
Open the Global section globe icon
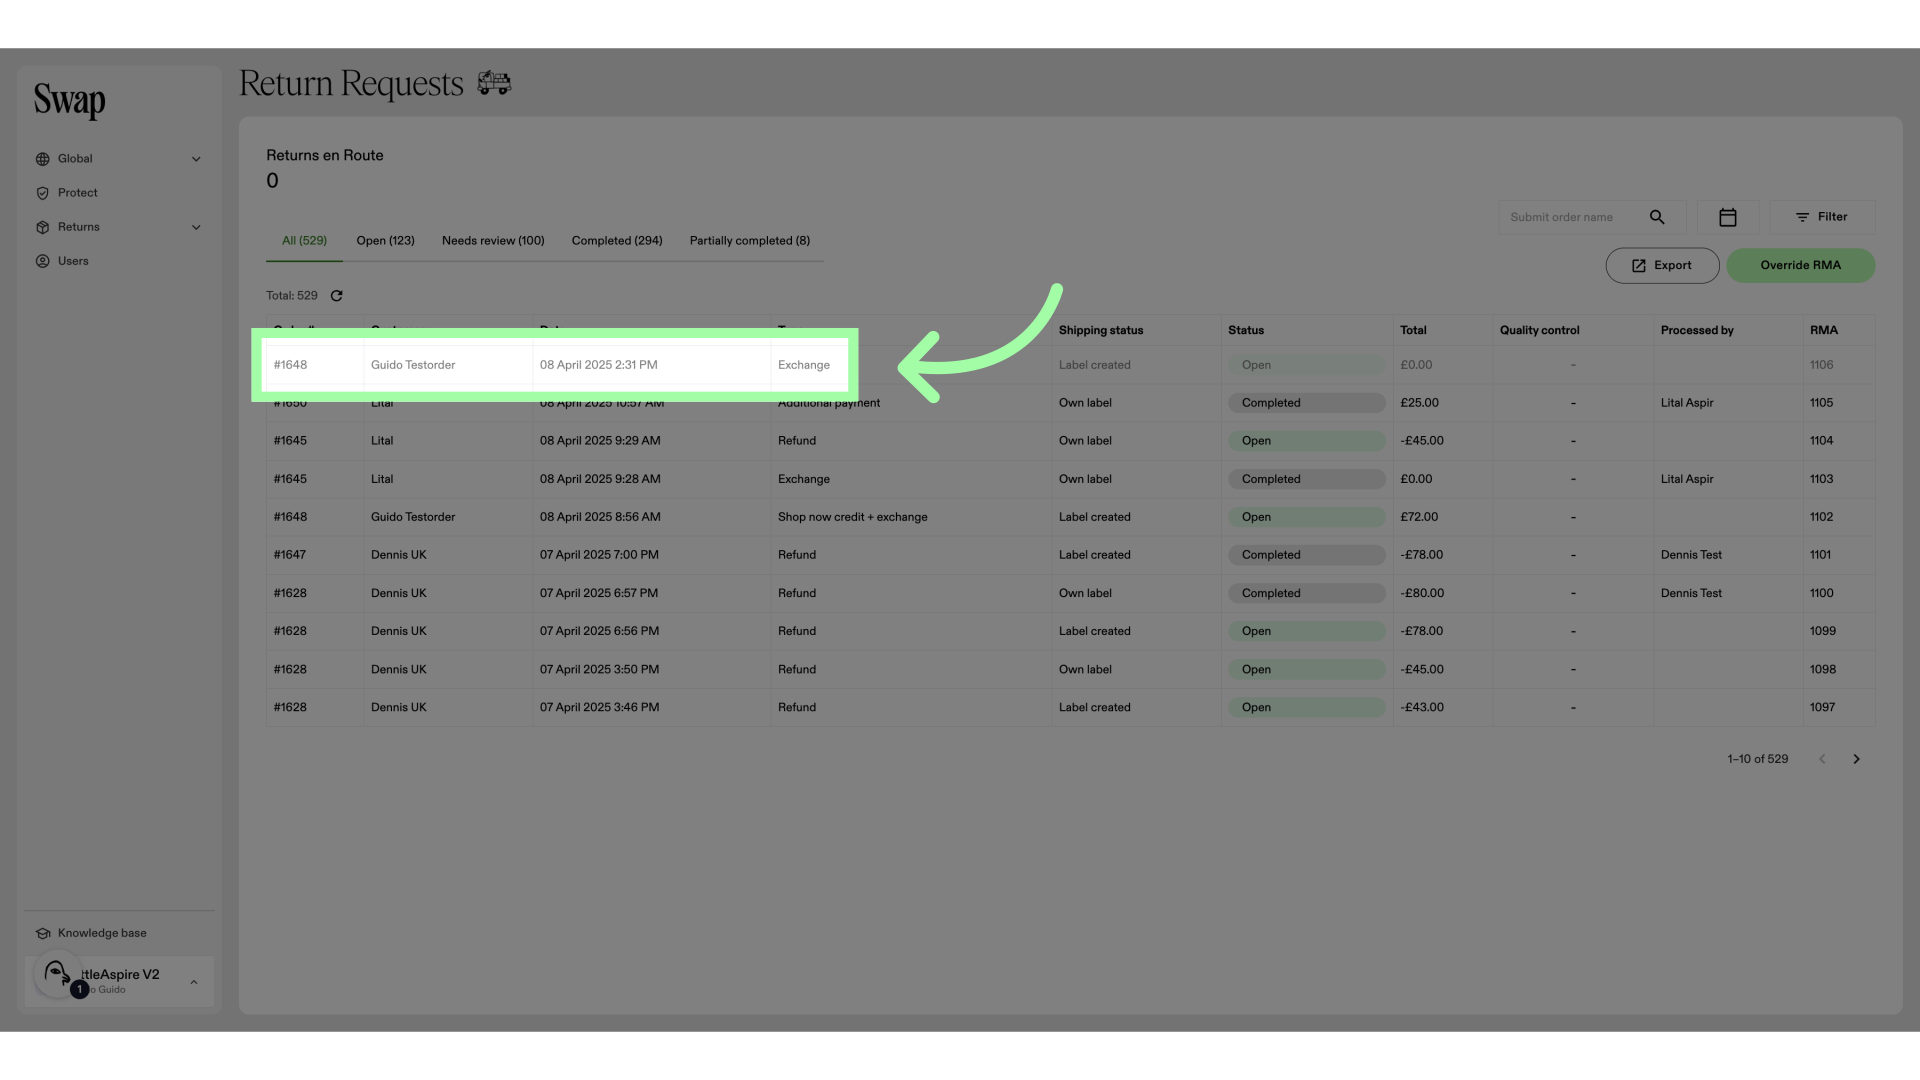tap(42, 159)
